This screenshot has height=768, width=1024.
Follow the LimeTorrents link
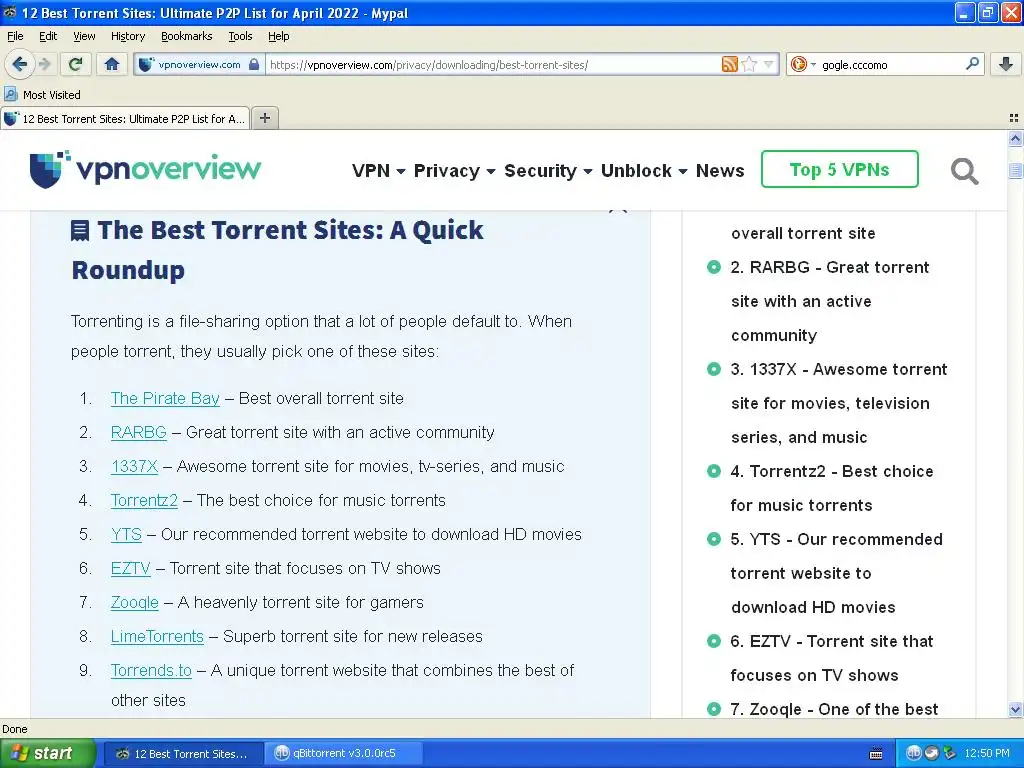157,636
